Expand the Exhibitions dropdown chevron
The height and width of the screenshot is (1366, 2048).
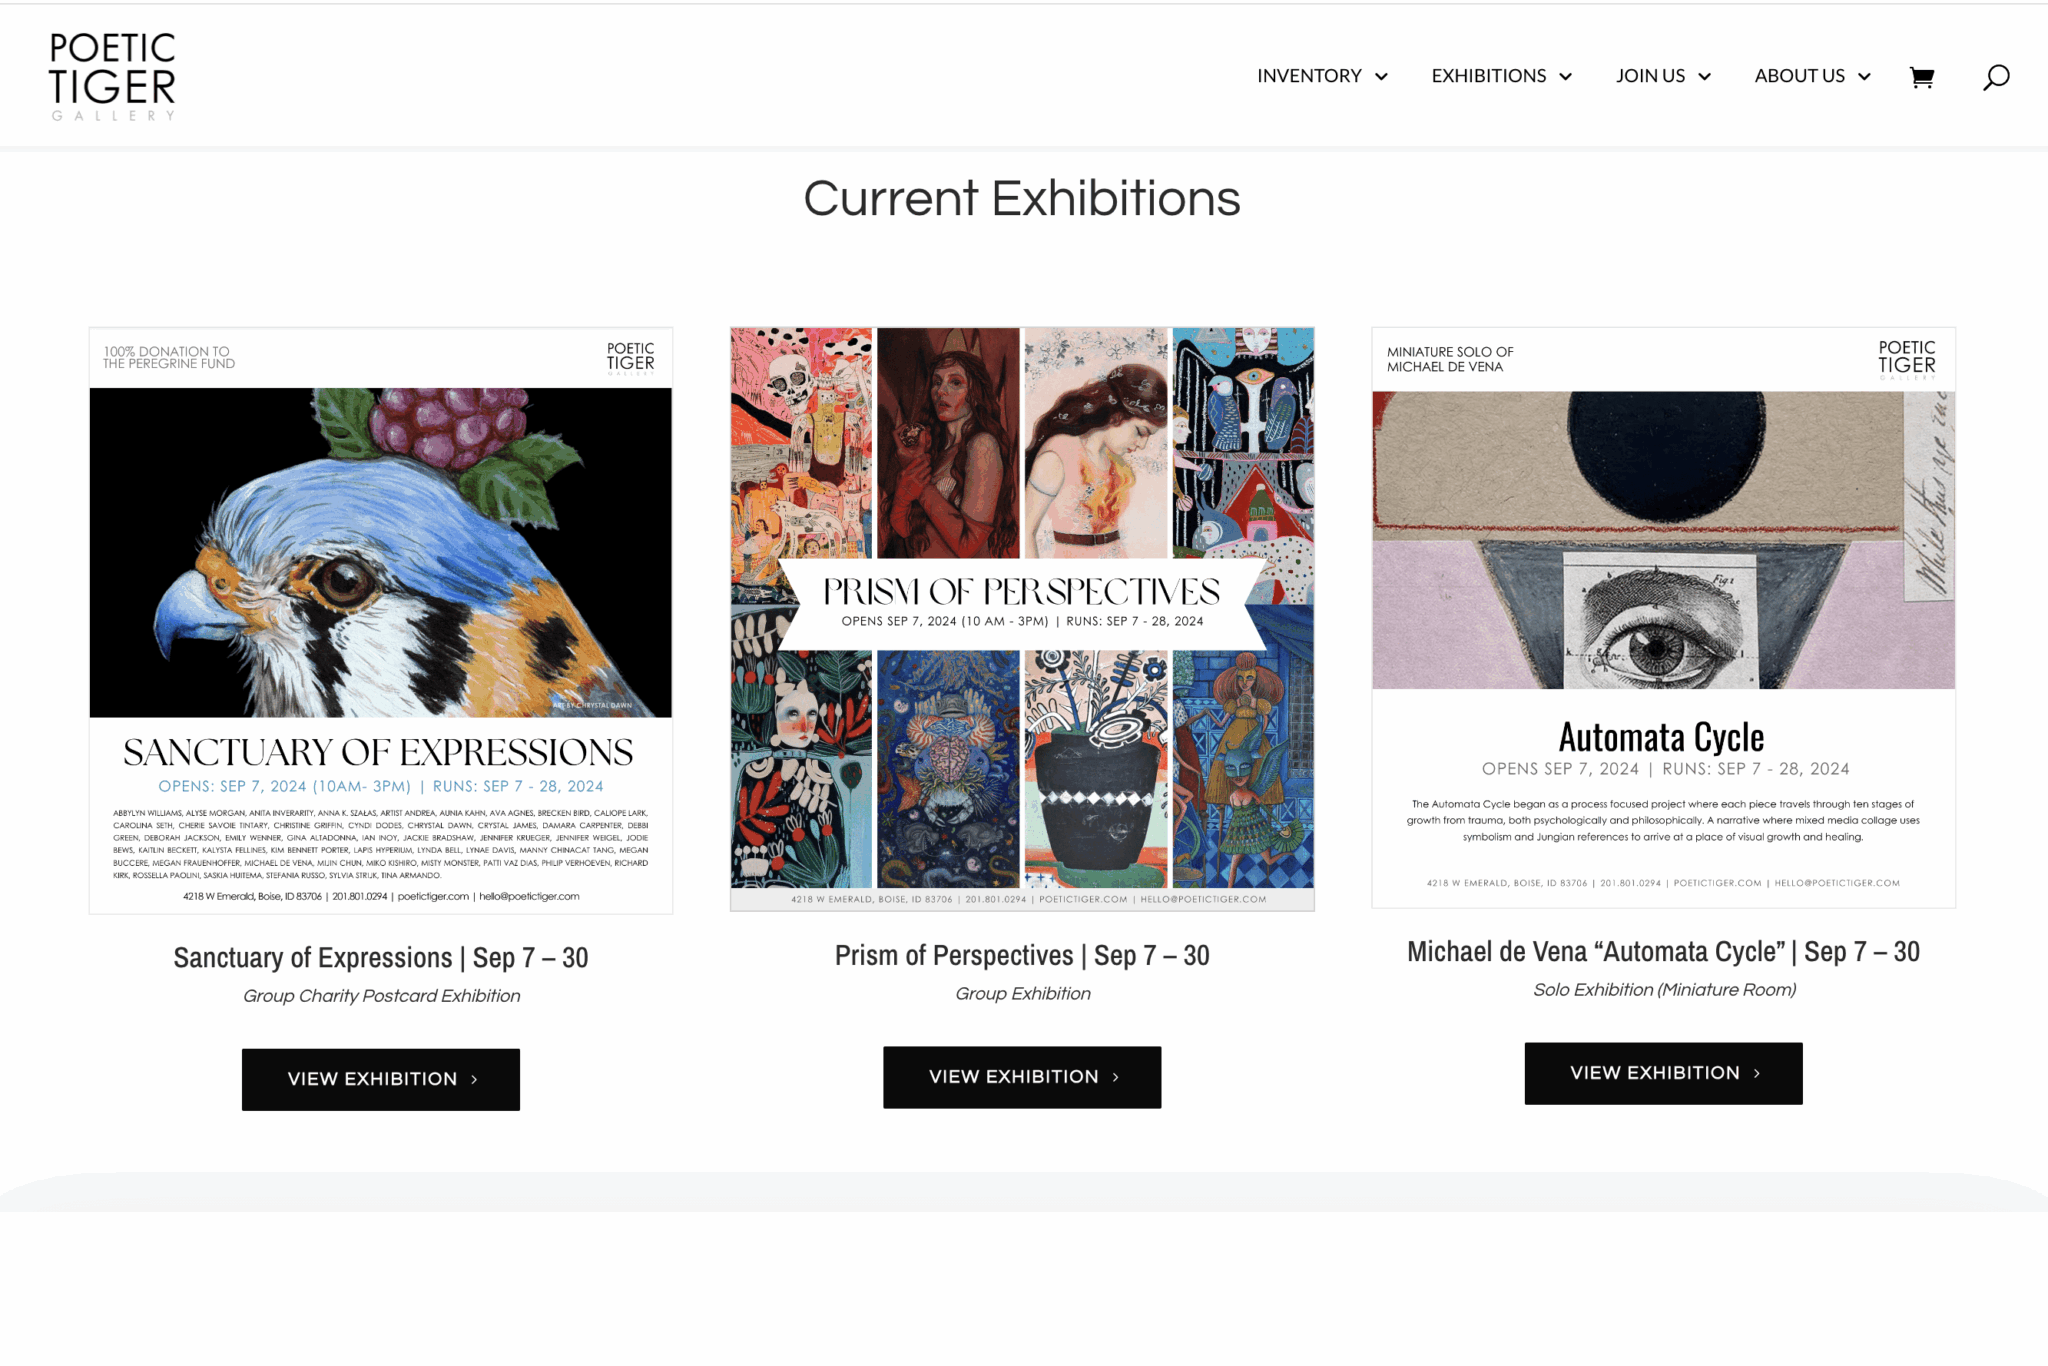coord(1565,77)
